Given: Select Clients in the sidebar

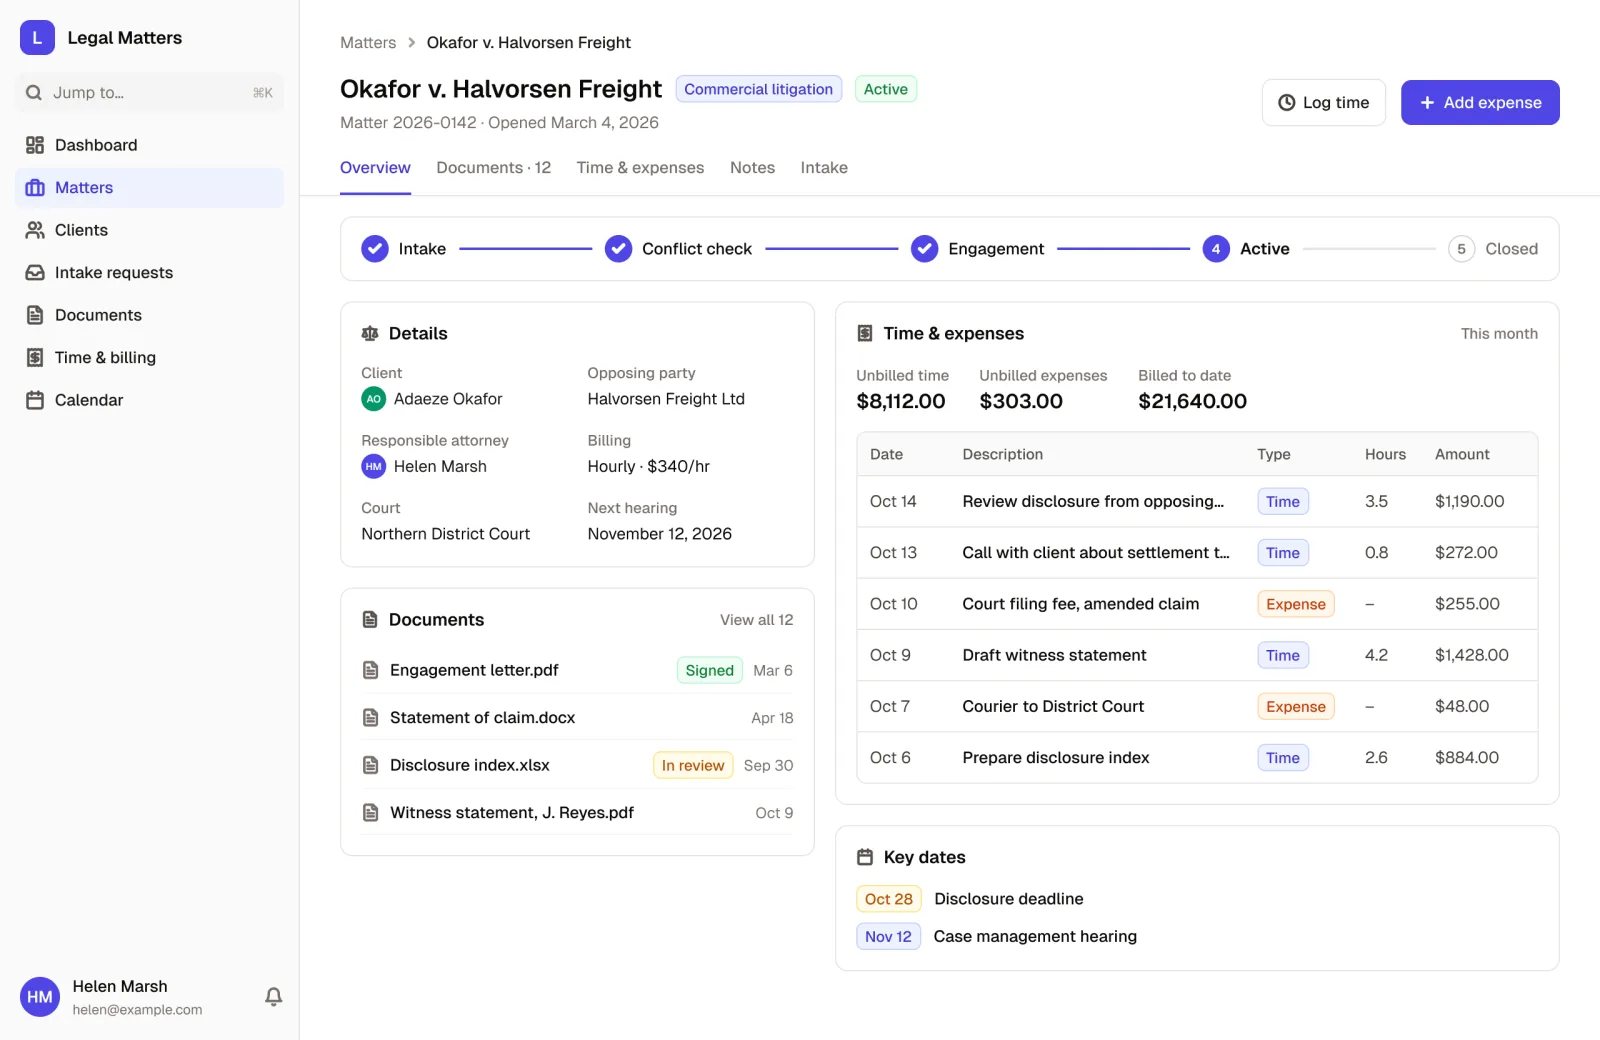Looking at the screenshot, I should click(150, 230).
